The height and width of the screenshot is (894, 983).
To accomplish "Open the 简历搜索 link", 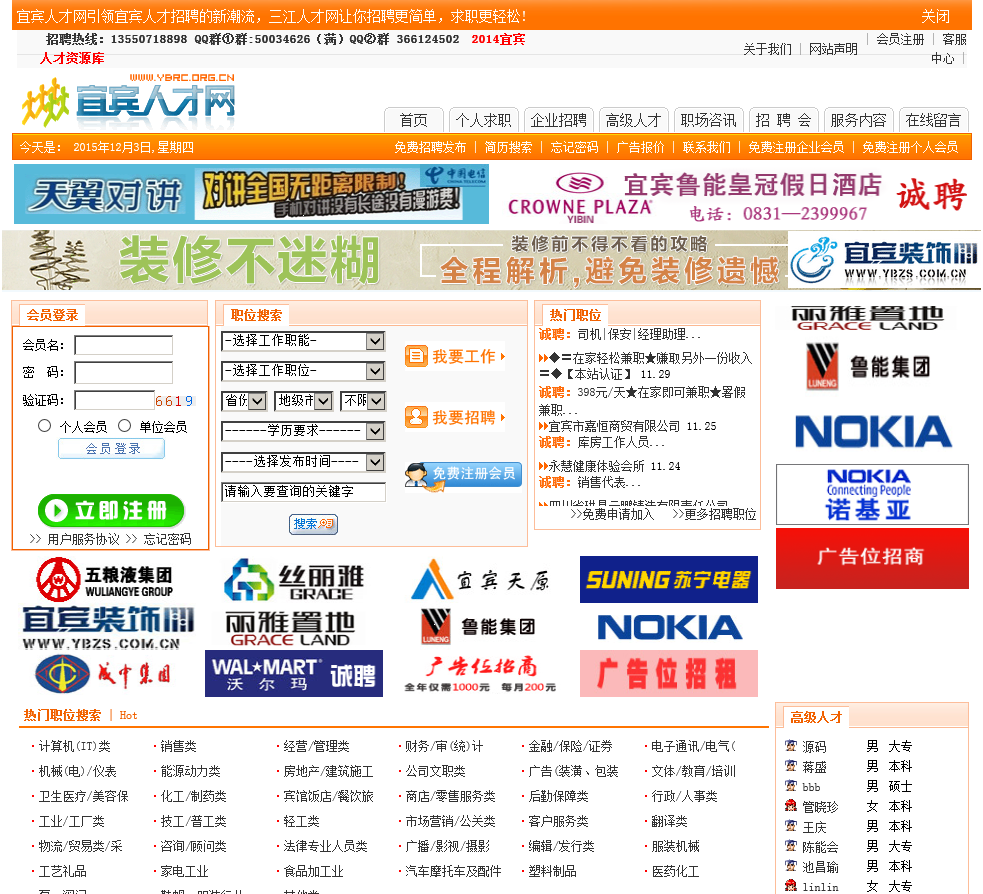I will 508,147.
